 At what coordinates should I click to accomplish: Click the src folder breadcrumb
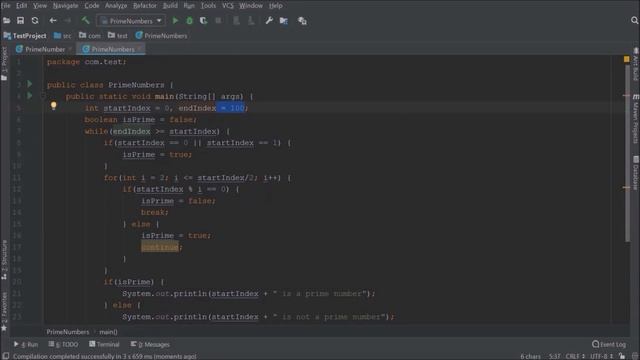click(62, 36)
